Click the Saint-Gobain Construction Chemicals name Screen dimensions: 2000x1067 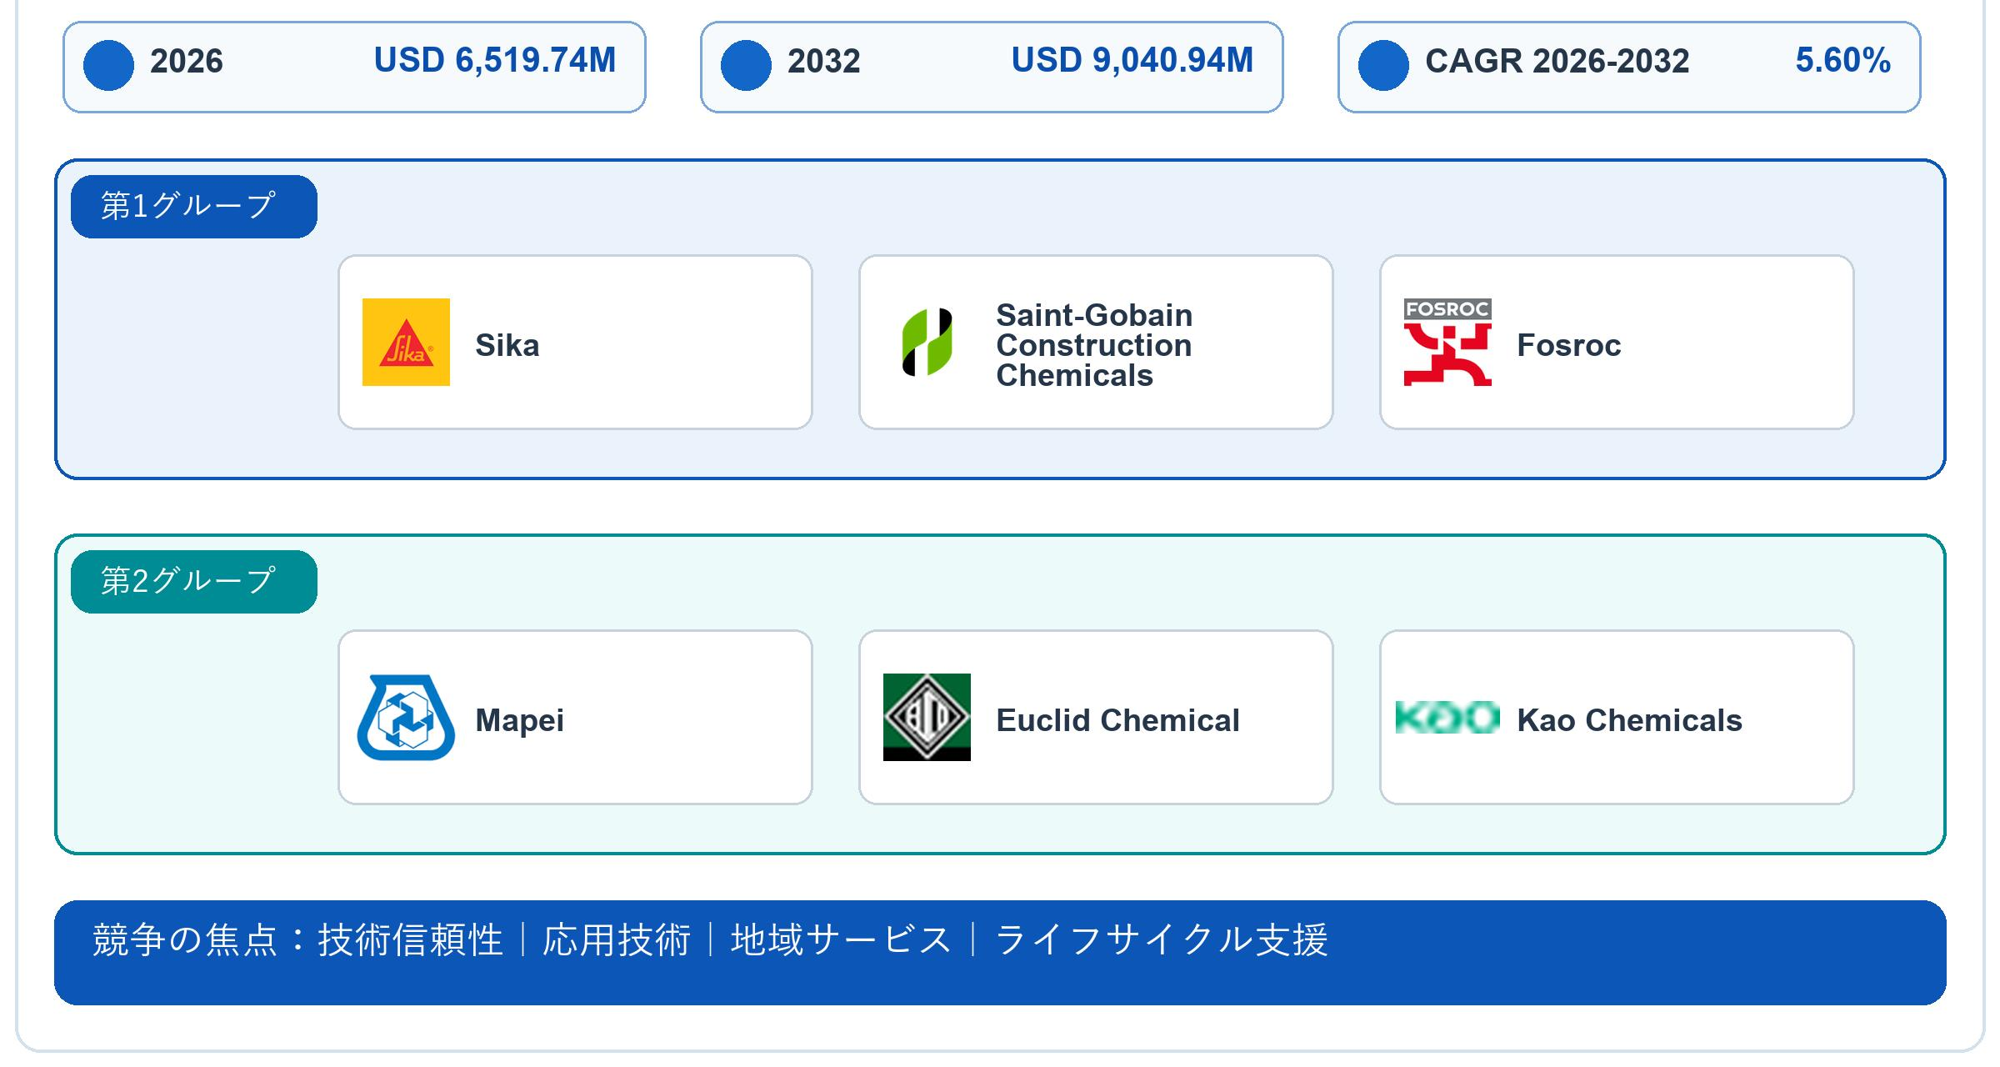[1094, 345]
